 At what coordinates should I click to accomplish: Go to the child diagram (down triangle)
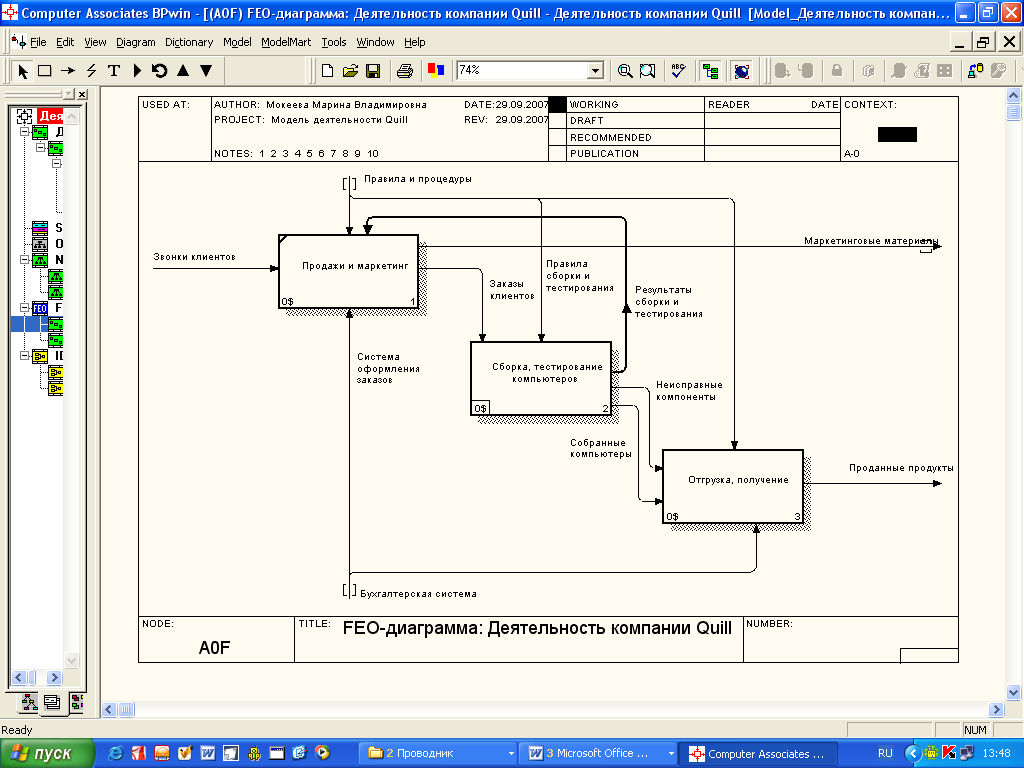pos(206,71)
